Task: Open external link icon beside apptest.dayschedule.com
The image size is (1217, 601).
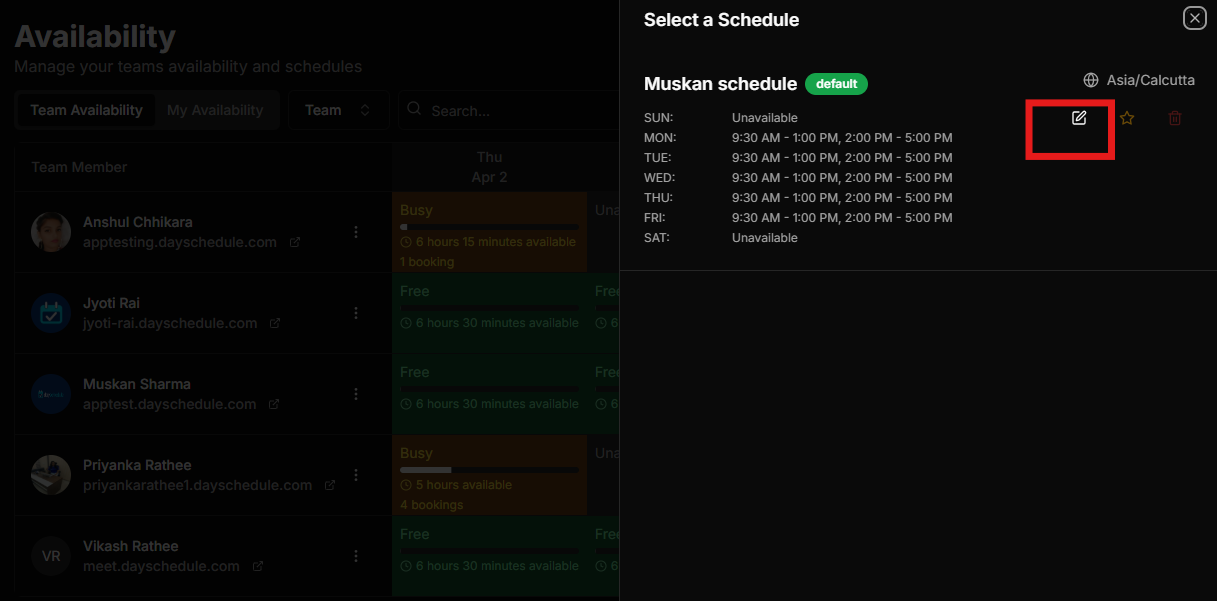Action: pyautogui.click(x=274, y=405)
